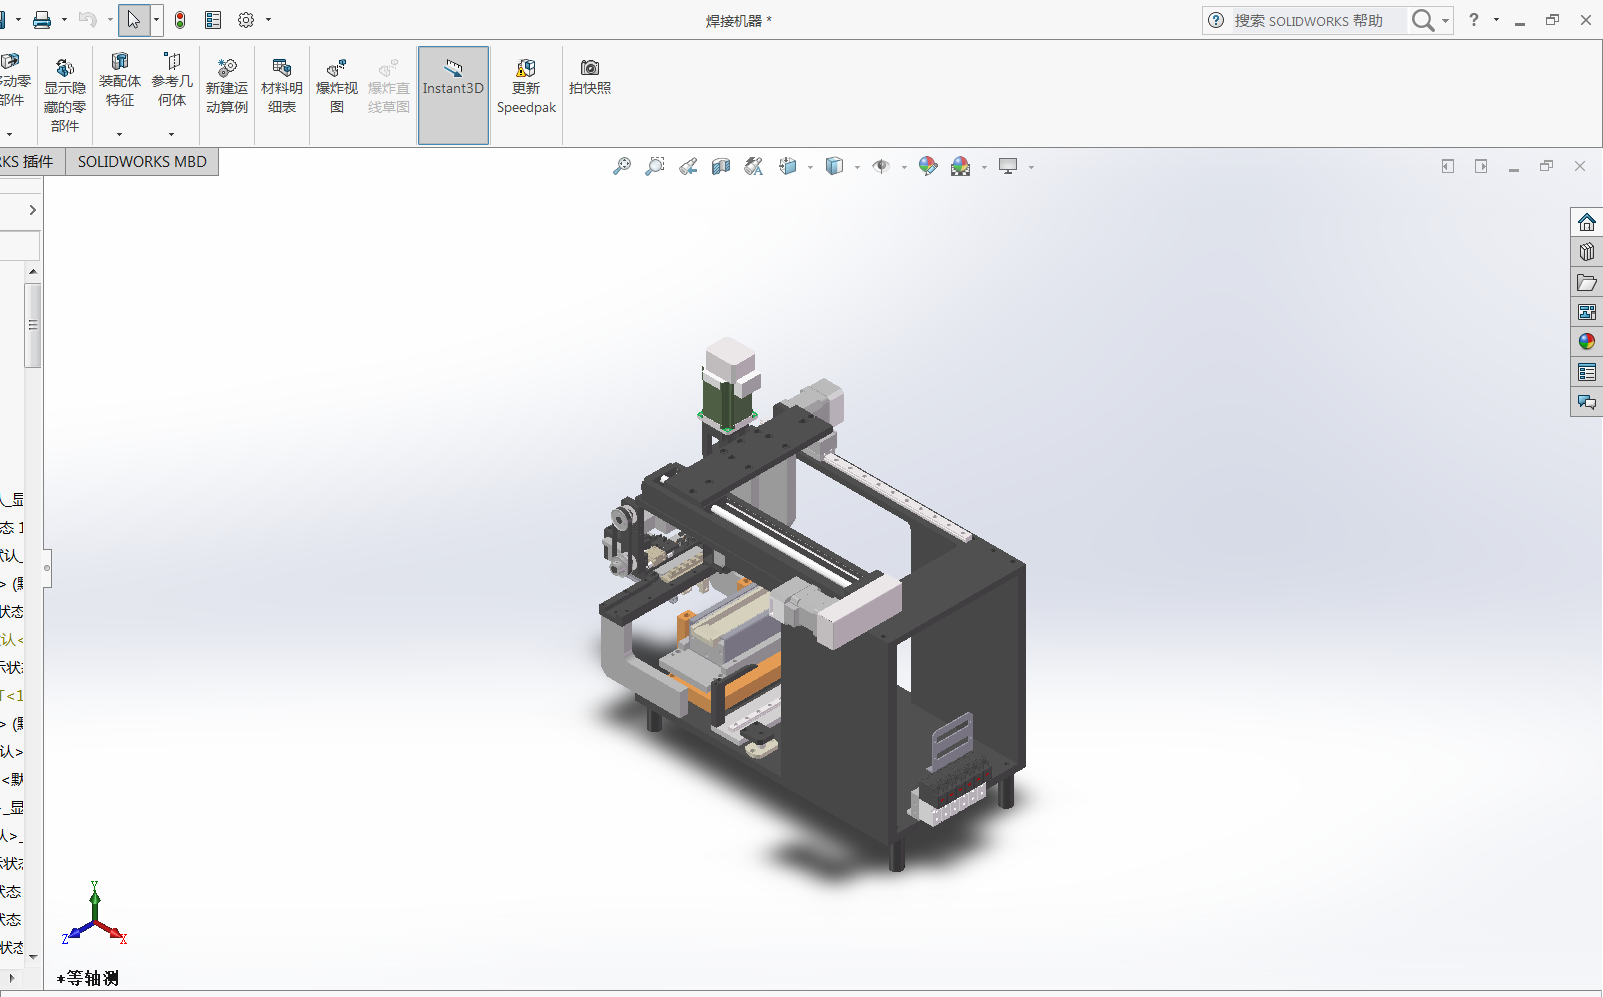Open the Appearances color ball task pane
Screen dimensions: 1603x997
(x=1586, y=342)
